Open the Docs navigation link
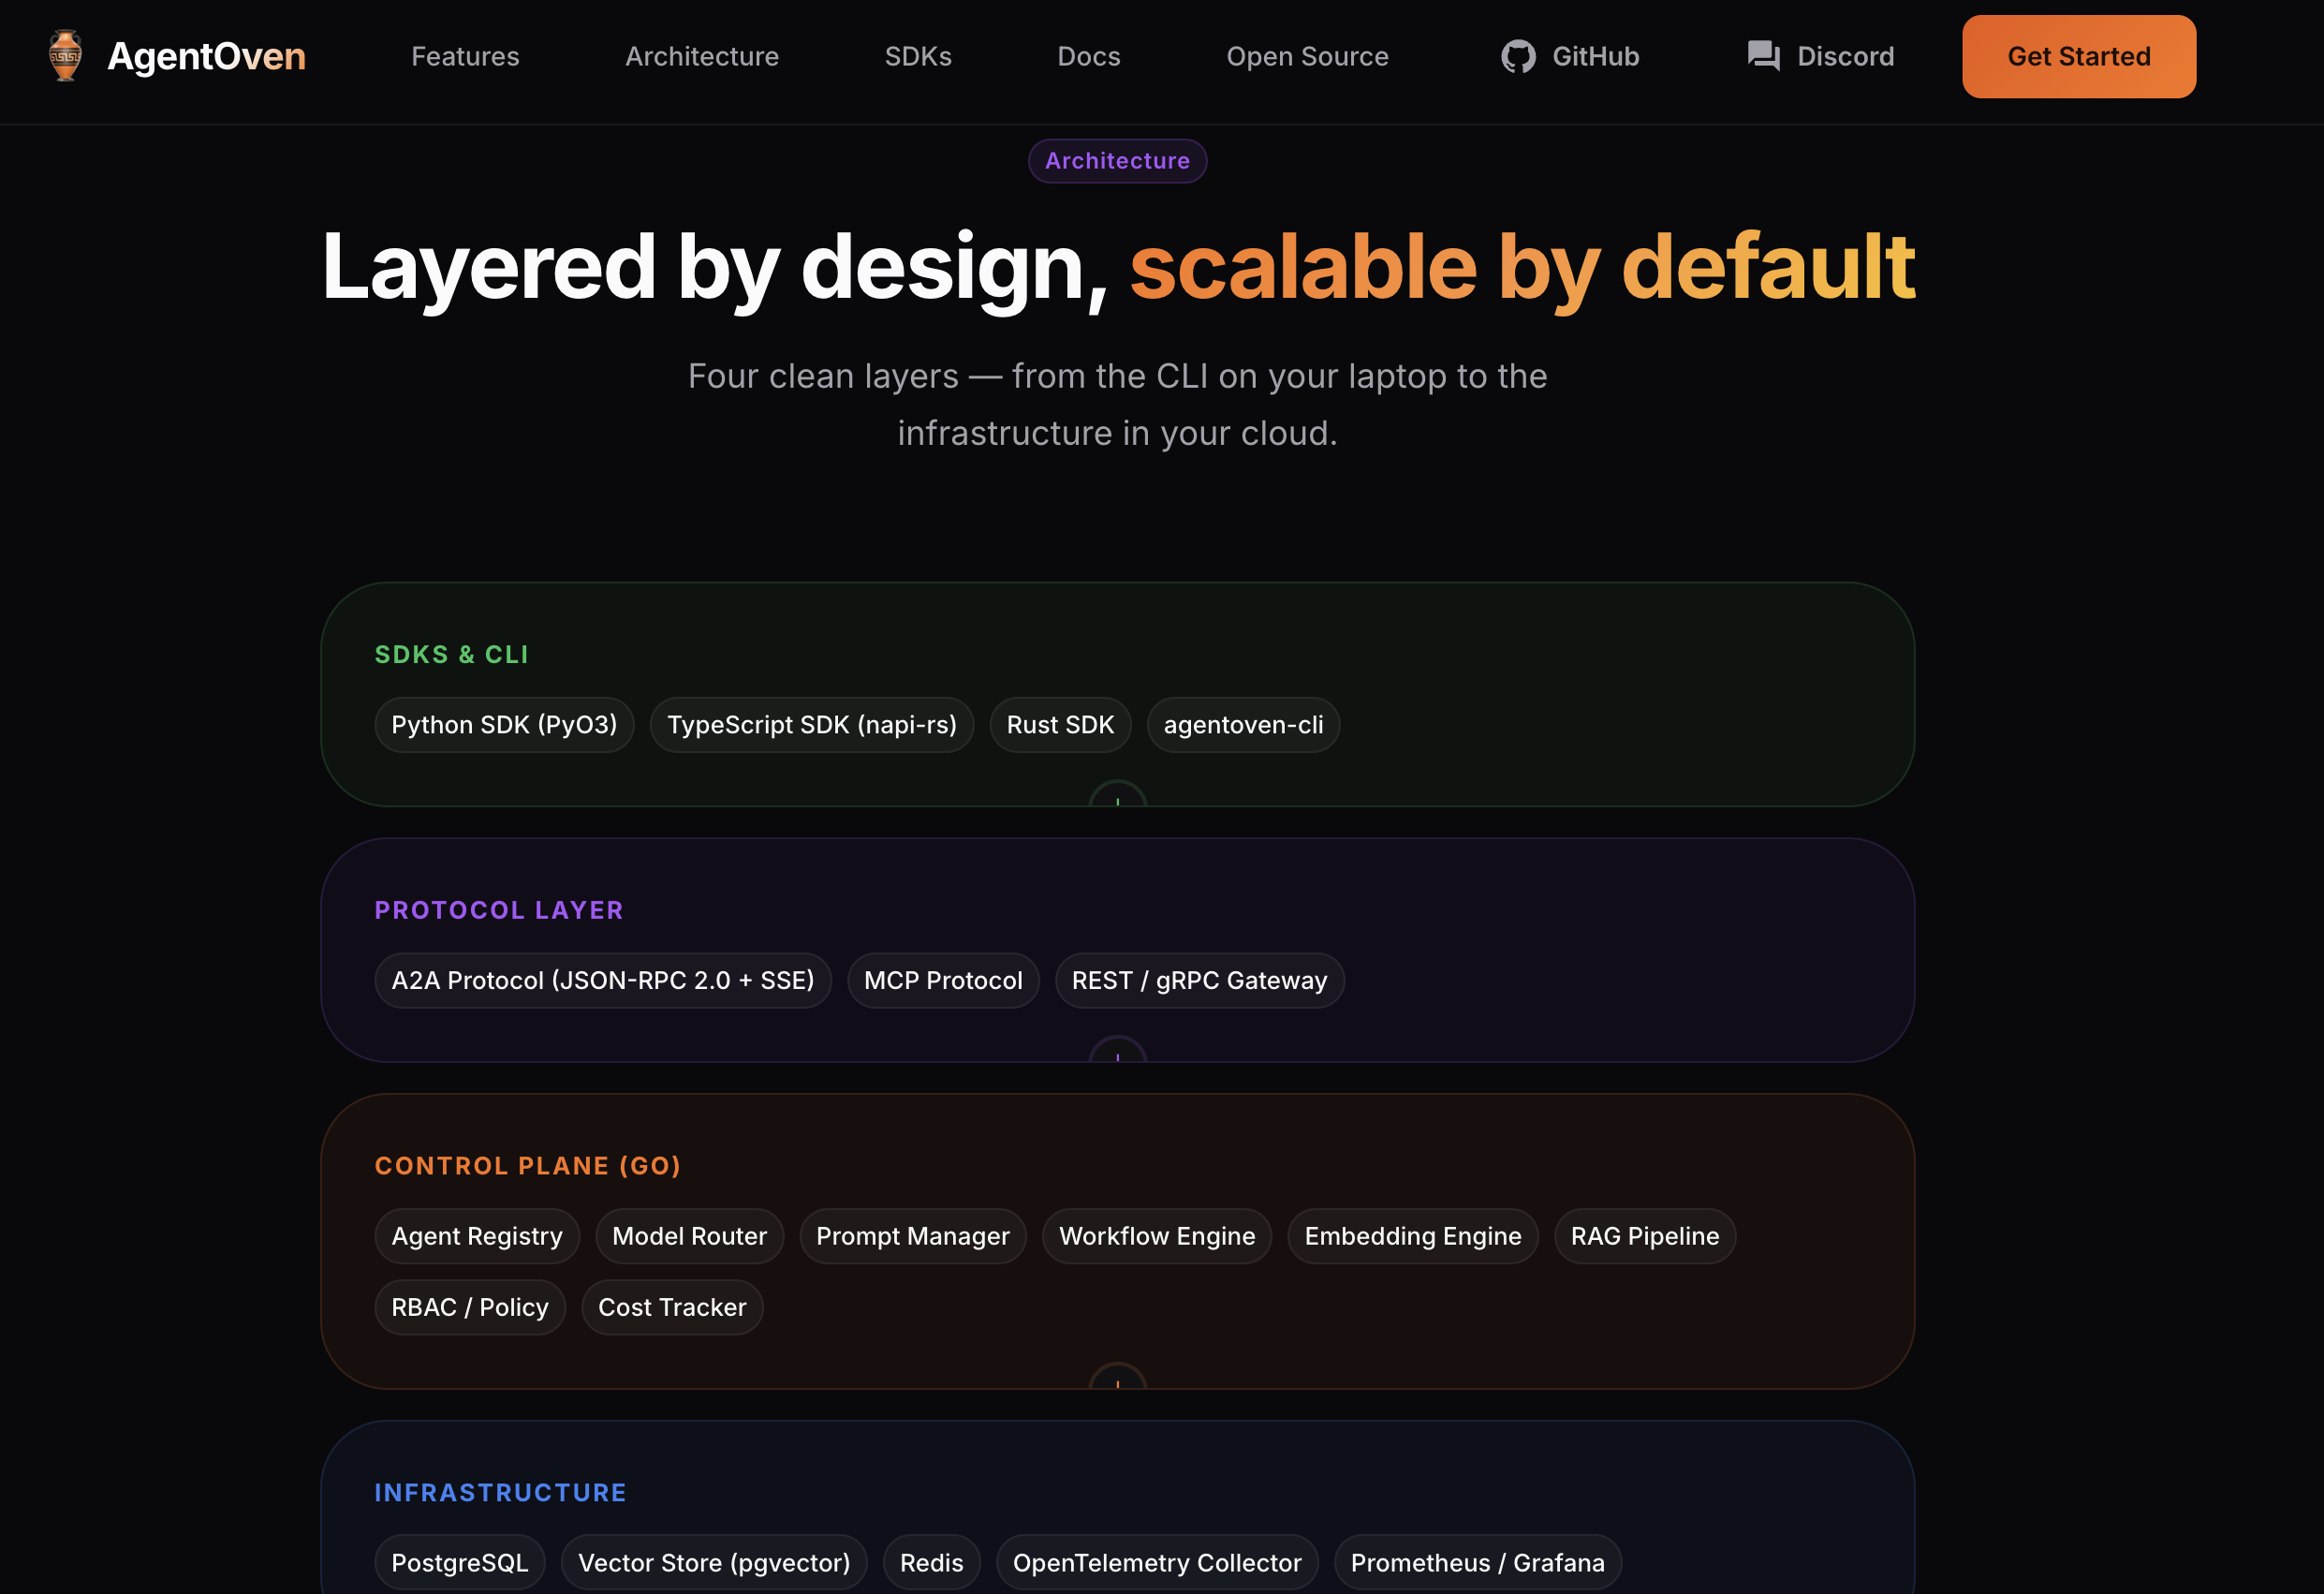 click(x=1088, y=57)
